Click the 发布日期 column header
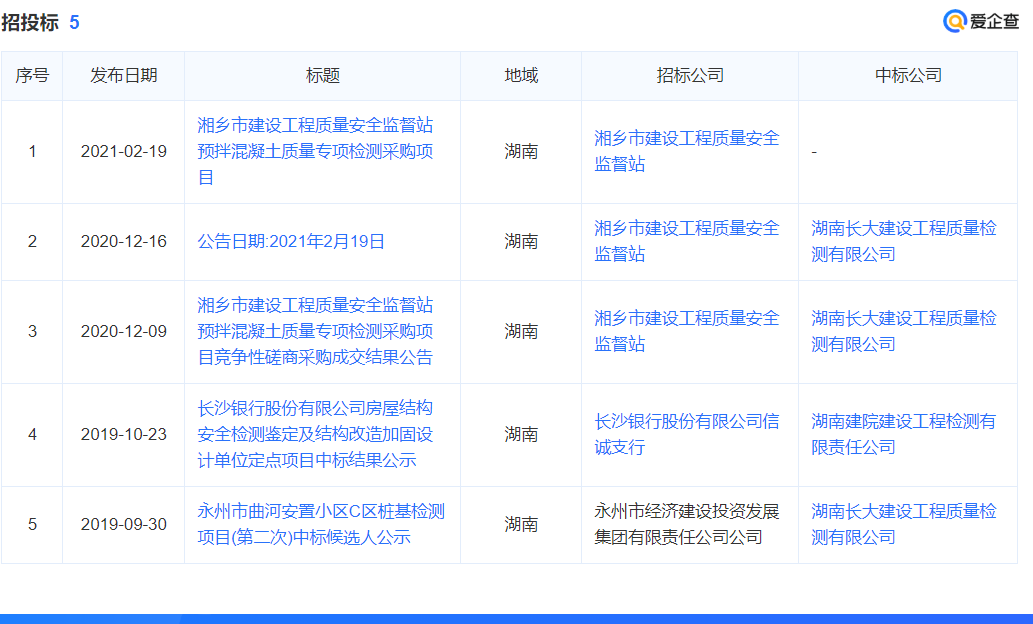The width and height of the screenshot is (1033, 624). (123, 76)
